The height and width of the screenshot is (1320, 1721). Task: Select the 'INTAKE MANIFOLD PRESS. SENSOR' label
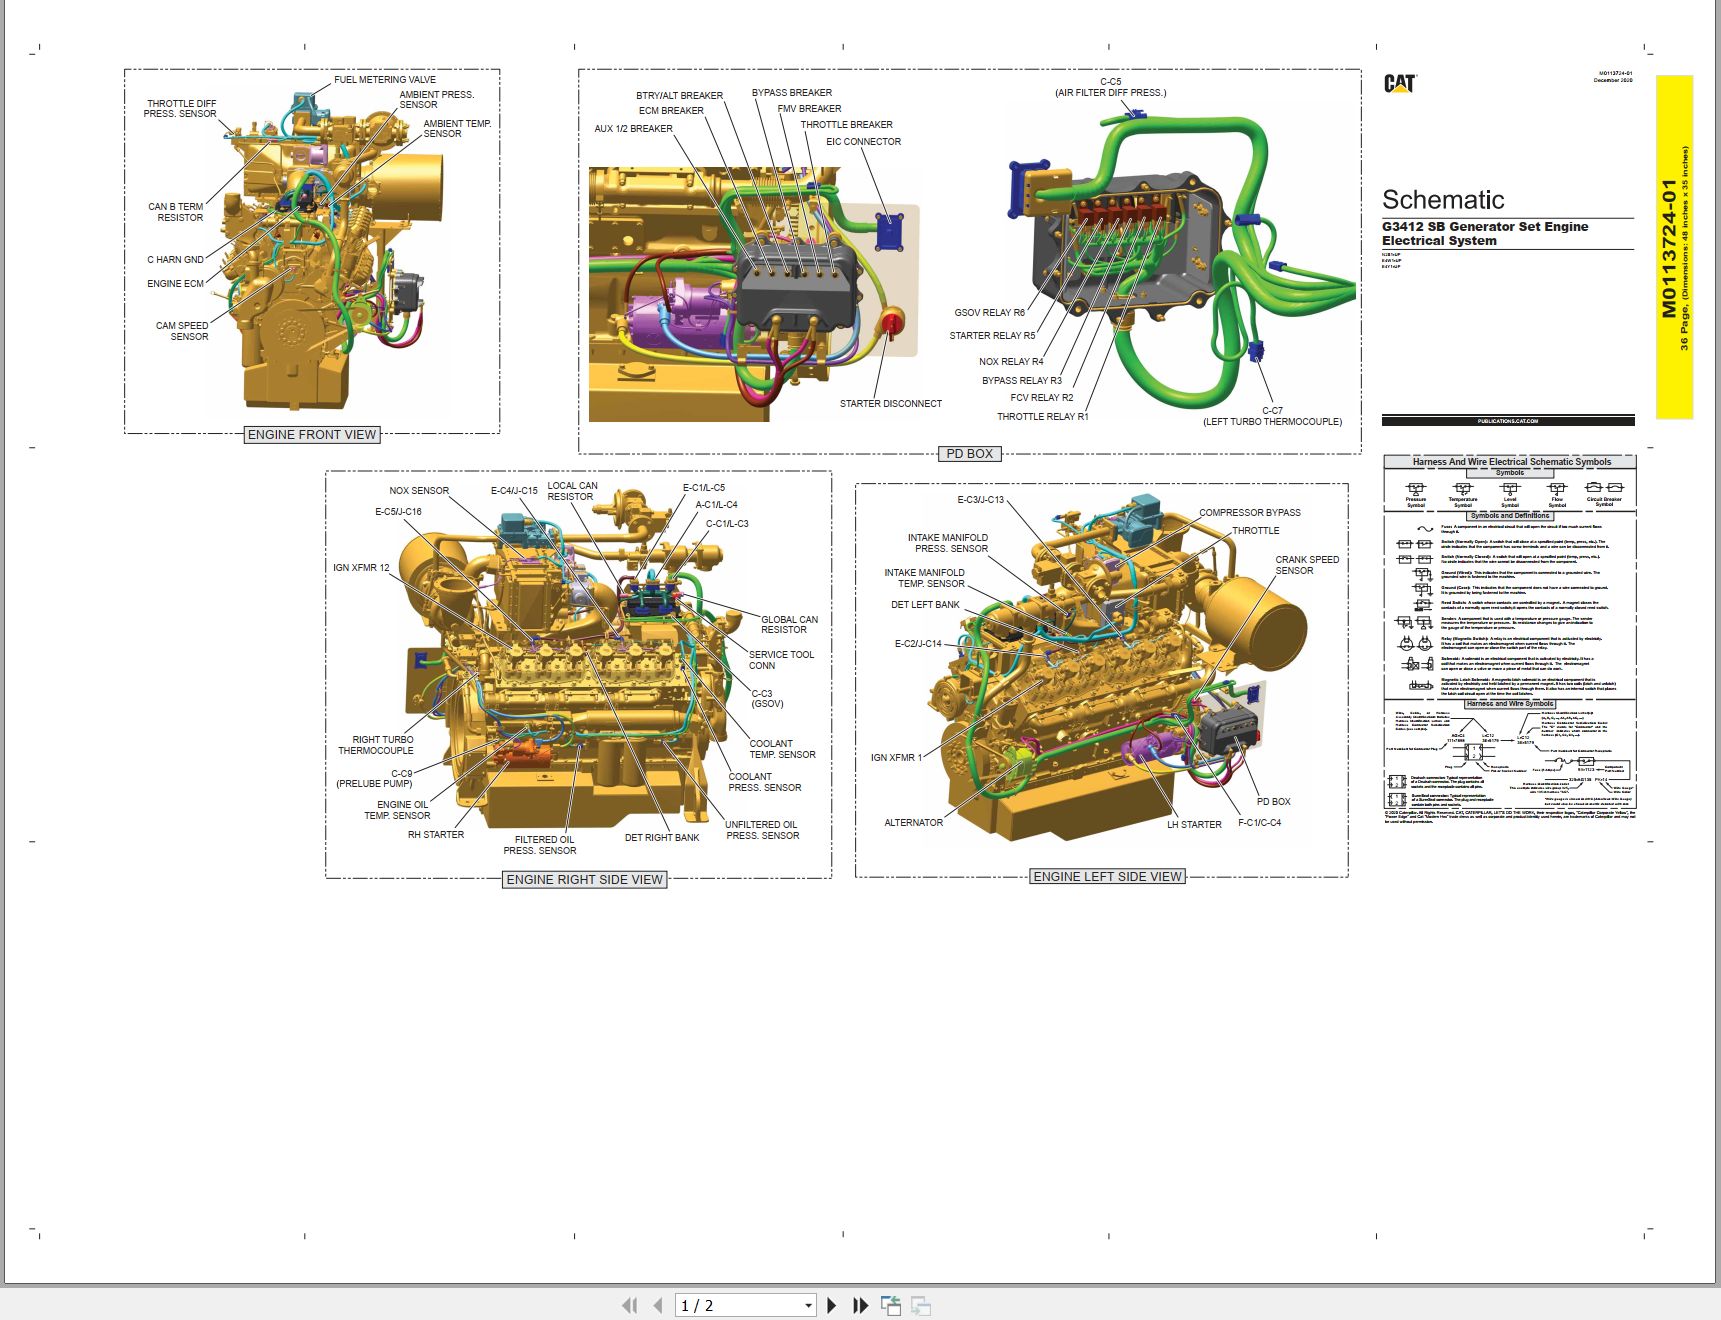pos(948,544)
